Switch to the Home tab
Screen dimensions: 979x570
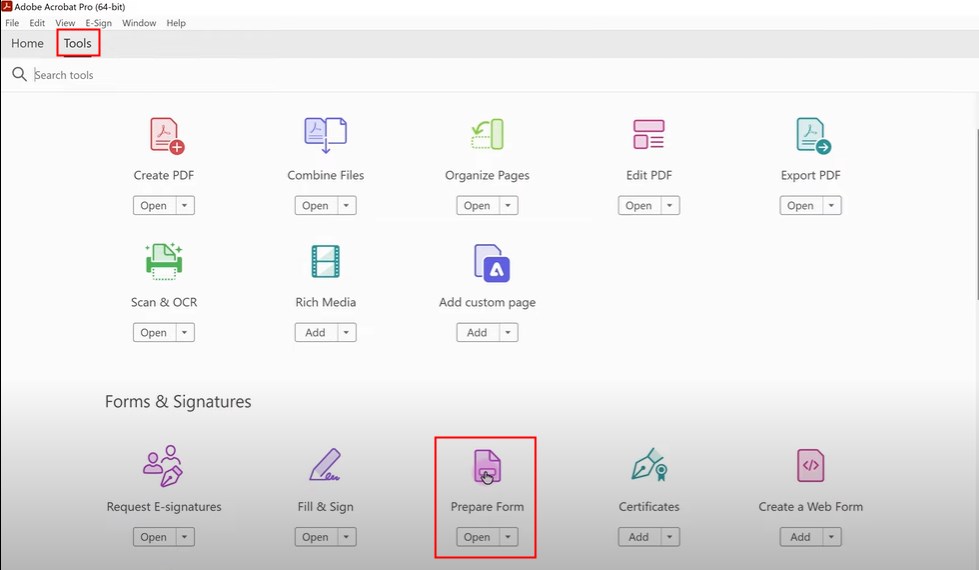coord(27,44)
